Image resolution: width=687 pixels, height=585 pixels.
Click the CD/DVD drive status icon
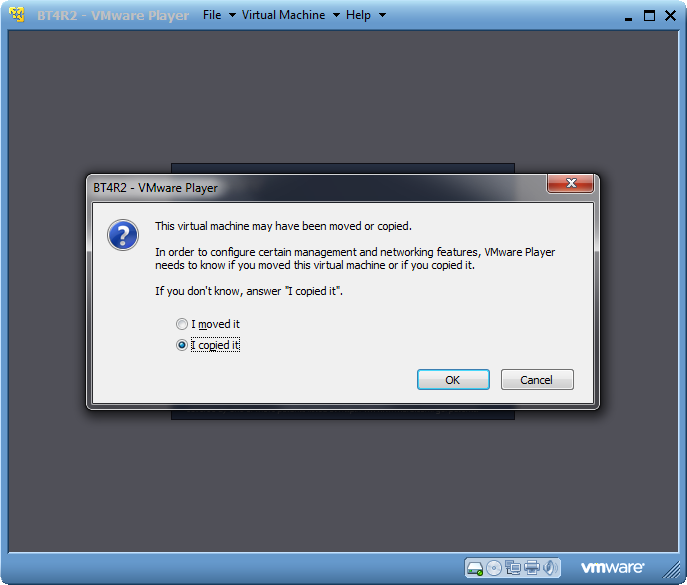494,568
